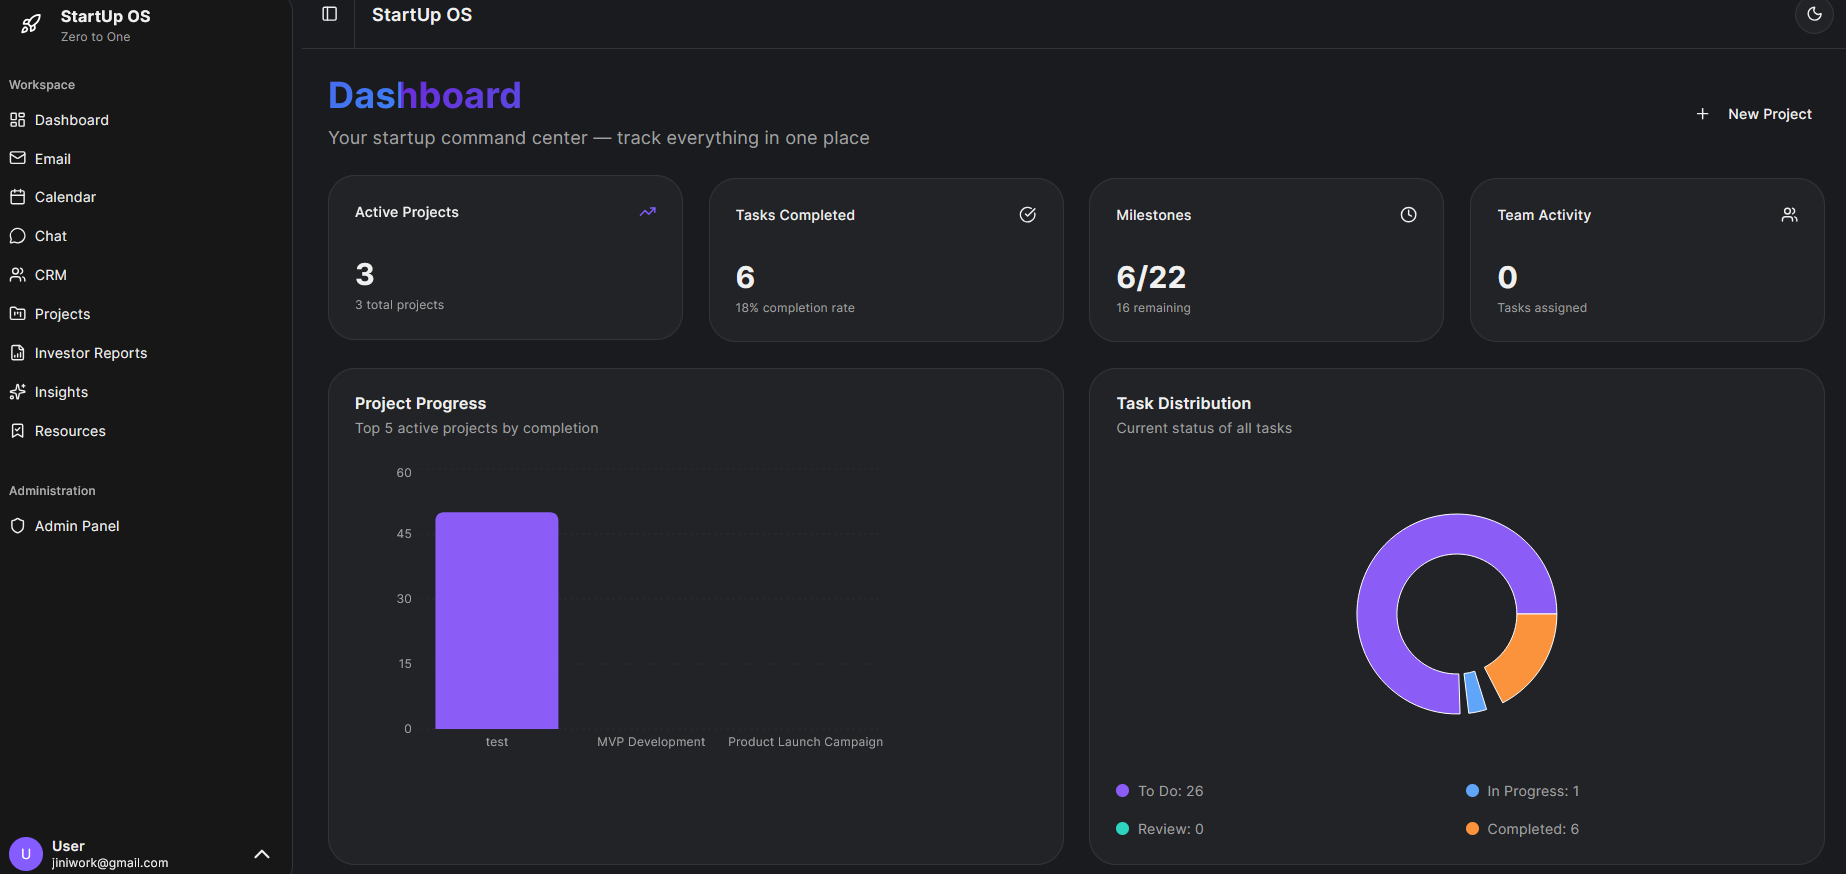1846x874 pixels.
Task: Click the purple To Do legend dot
Action: pyautogui.click(x=1122, y=791)
